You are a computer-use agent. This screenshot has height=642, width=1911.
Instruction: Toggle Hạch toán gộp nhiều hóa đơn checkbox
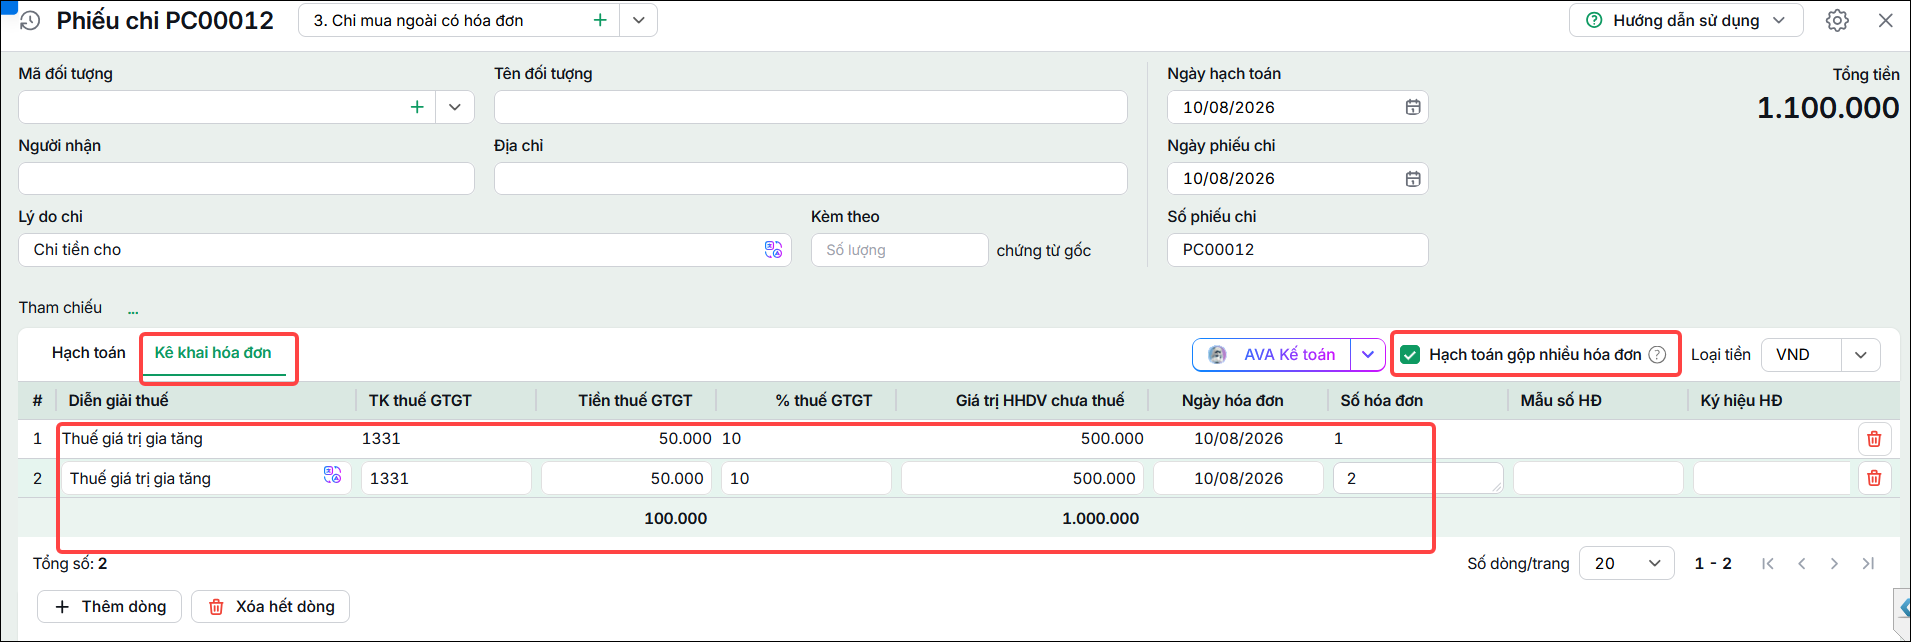[1410, 354]
